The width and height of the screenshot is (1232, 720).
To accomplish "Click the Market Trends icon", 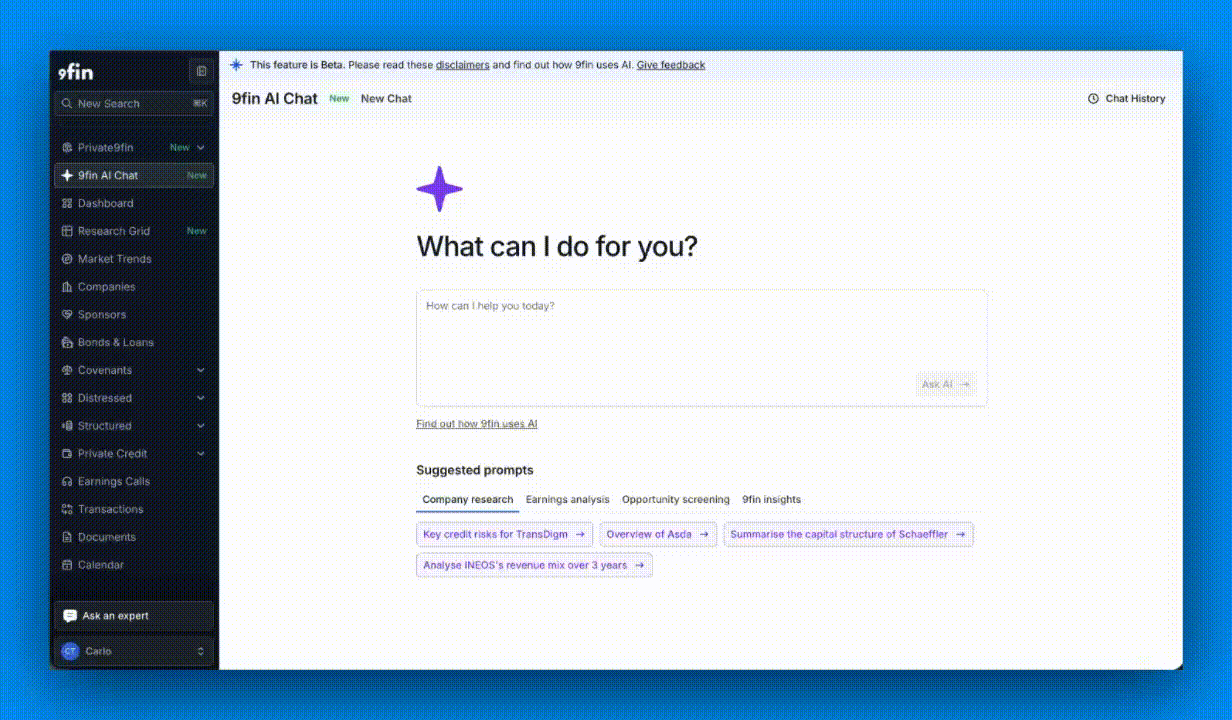I will coord(67,259).
